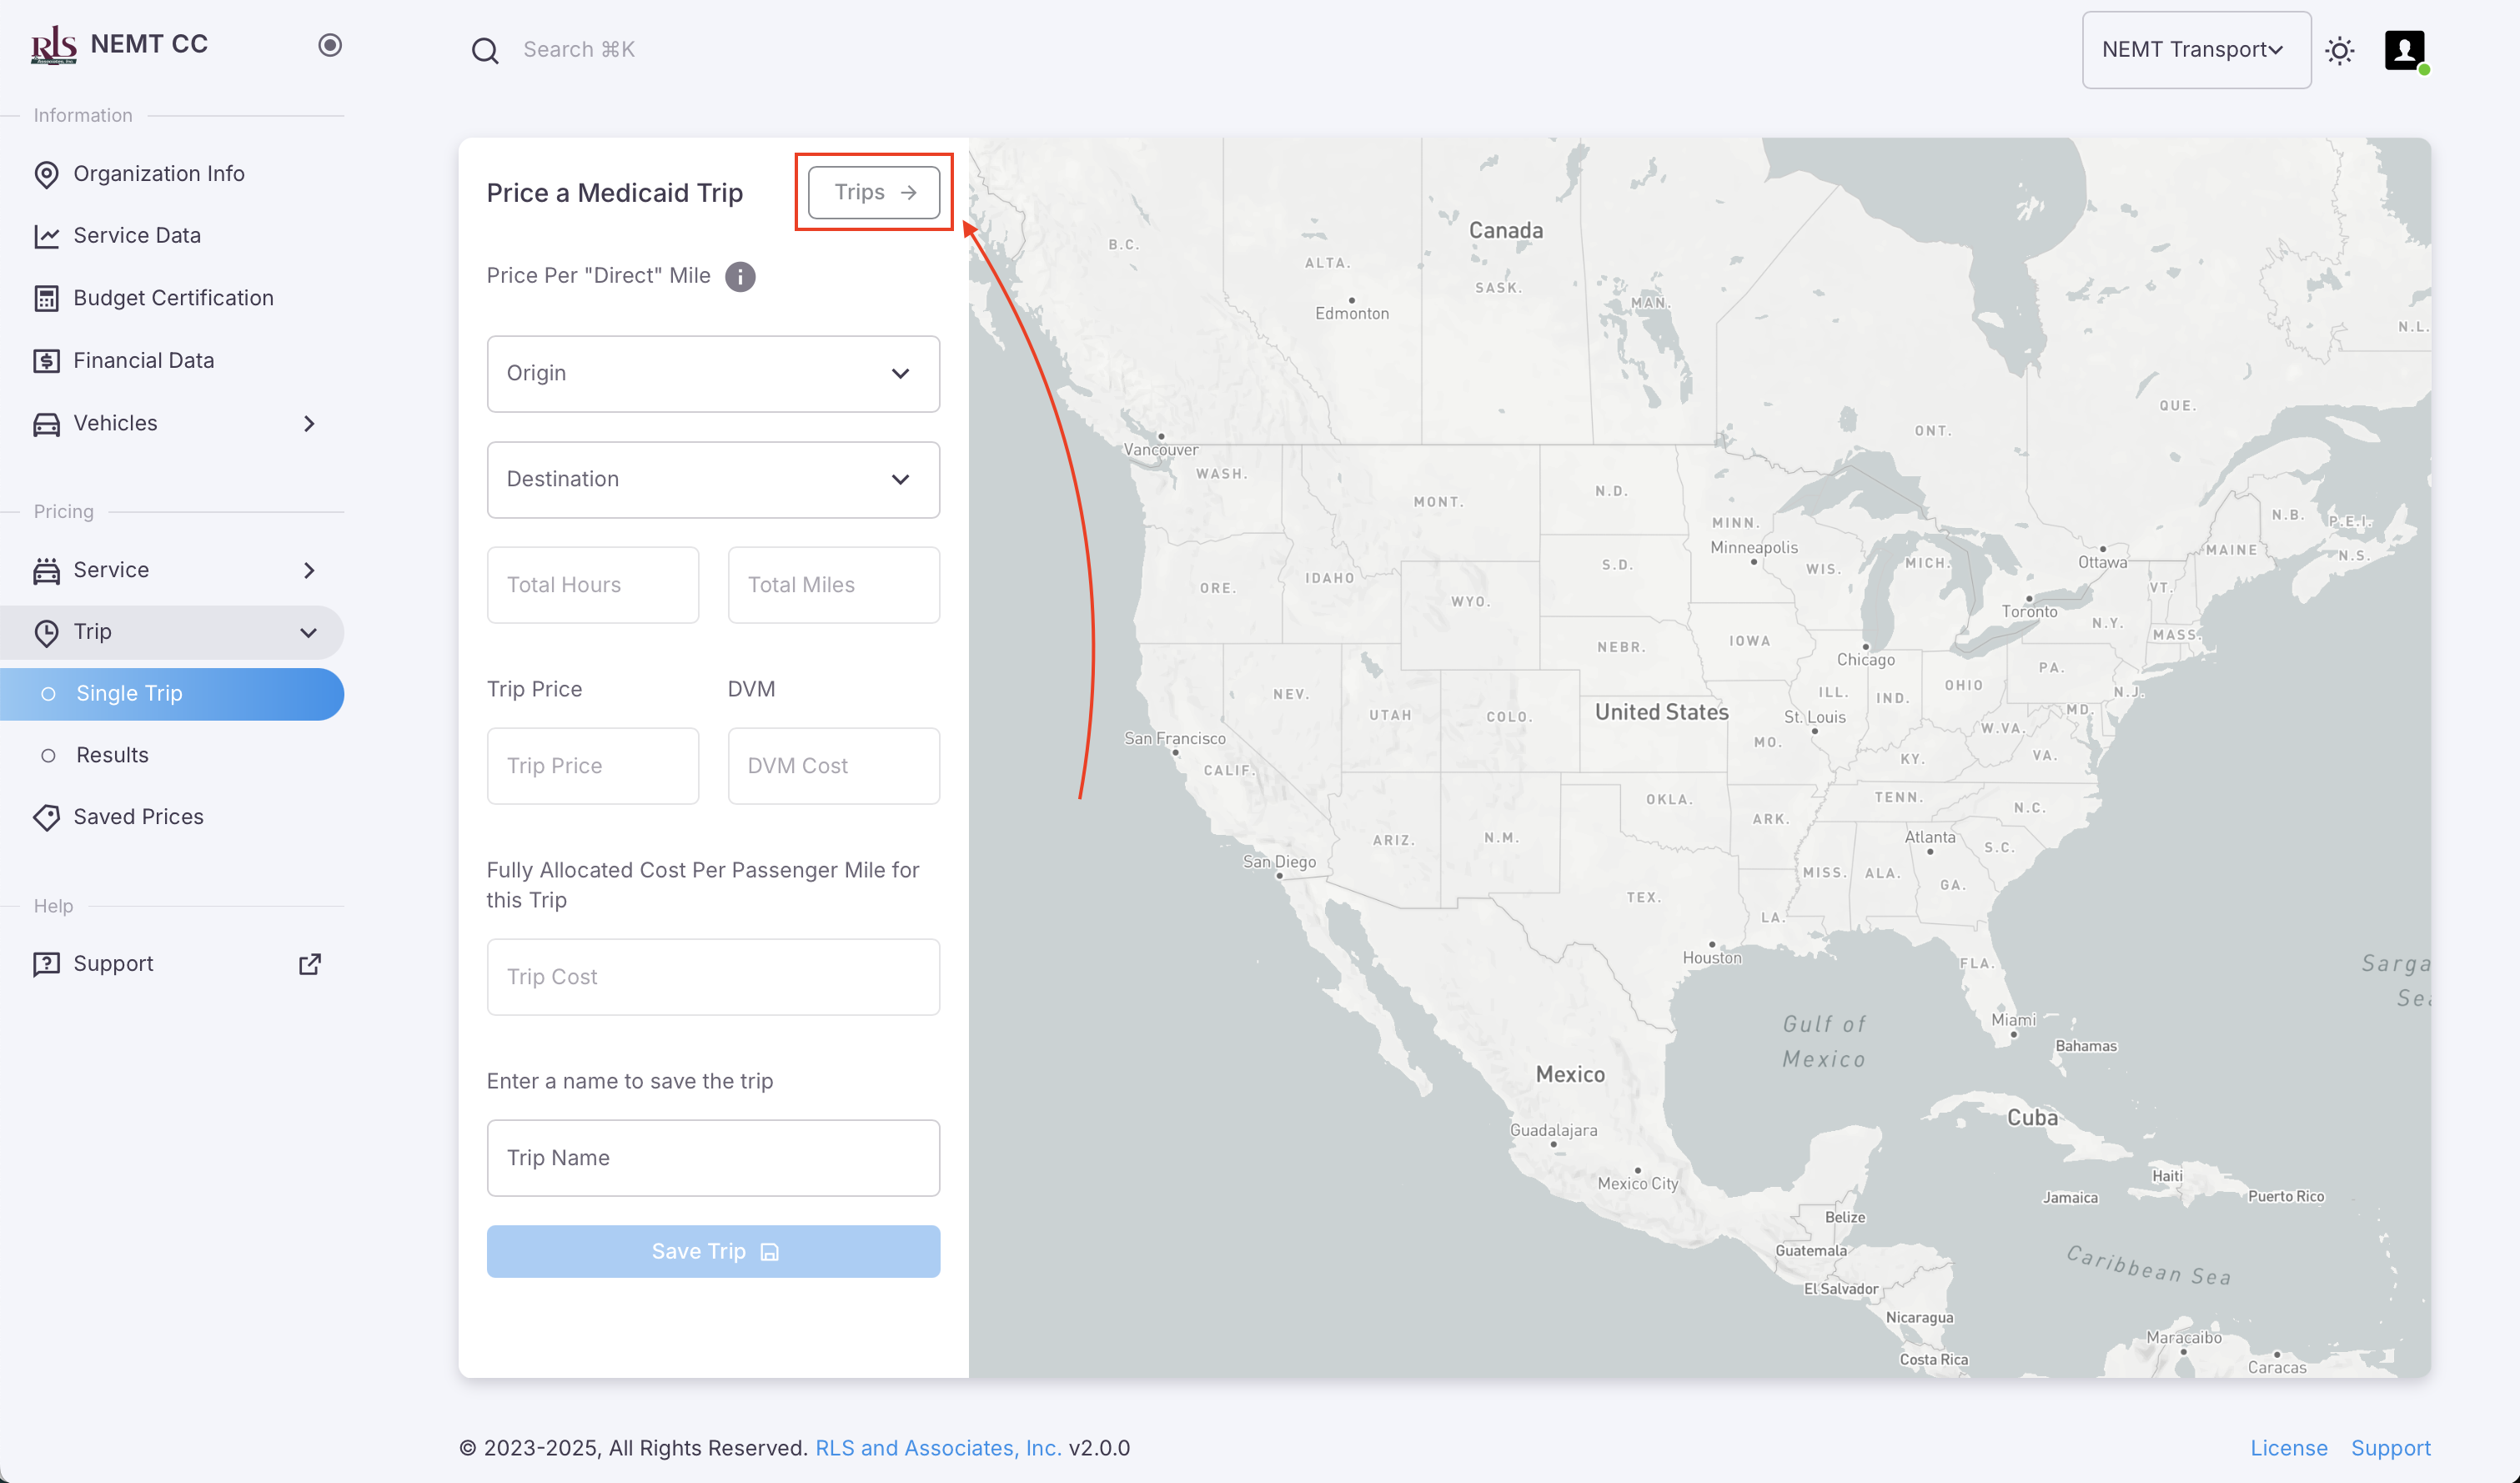Open the NEMT Transport selector

2195,50
